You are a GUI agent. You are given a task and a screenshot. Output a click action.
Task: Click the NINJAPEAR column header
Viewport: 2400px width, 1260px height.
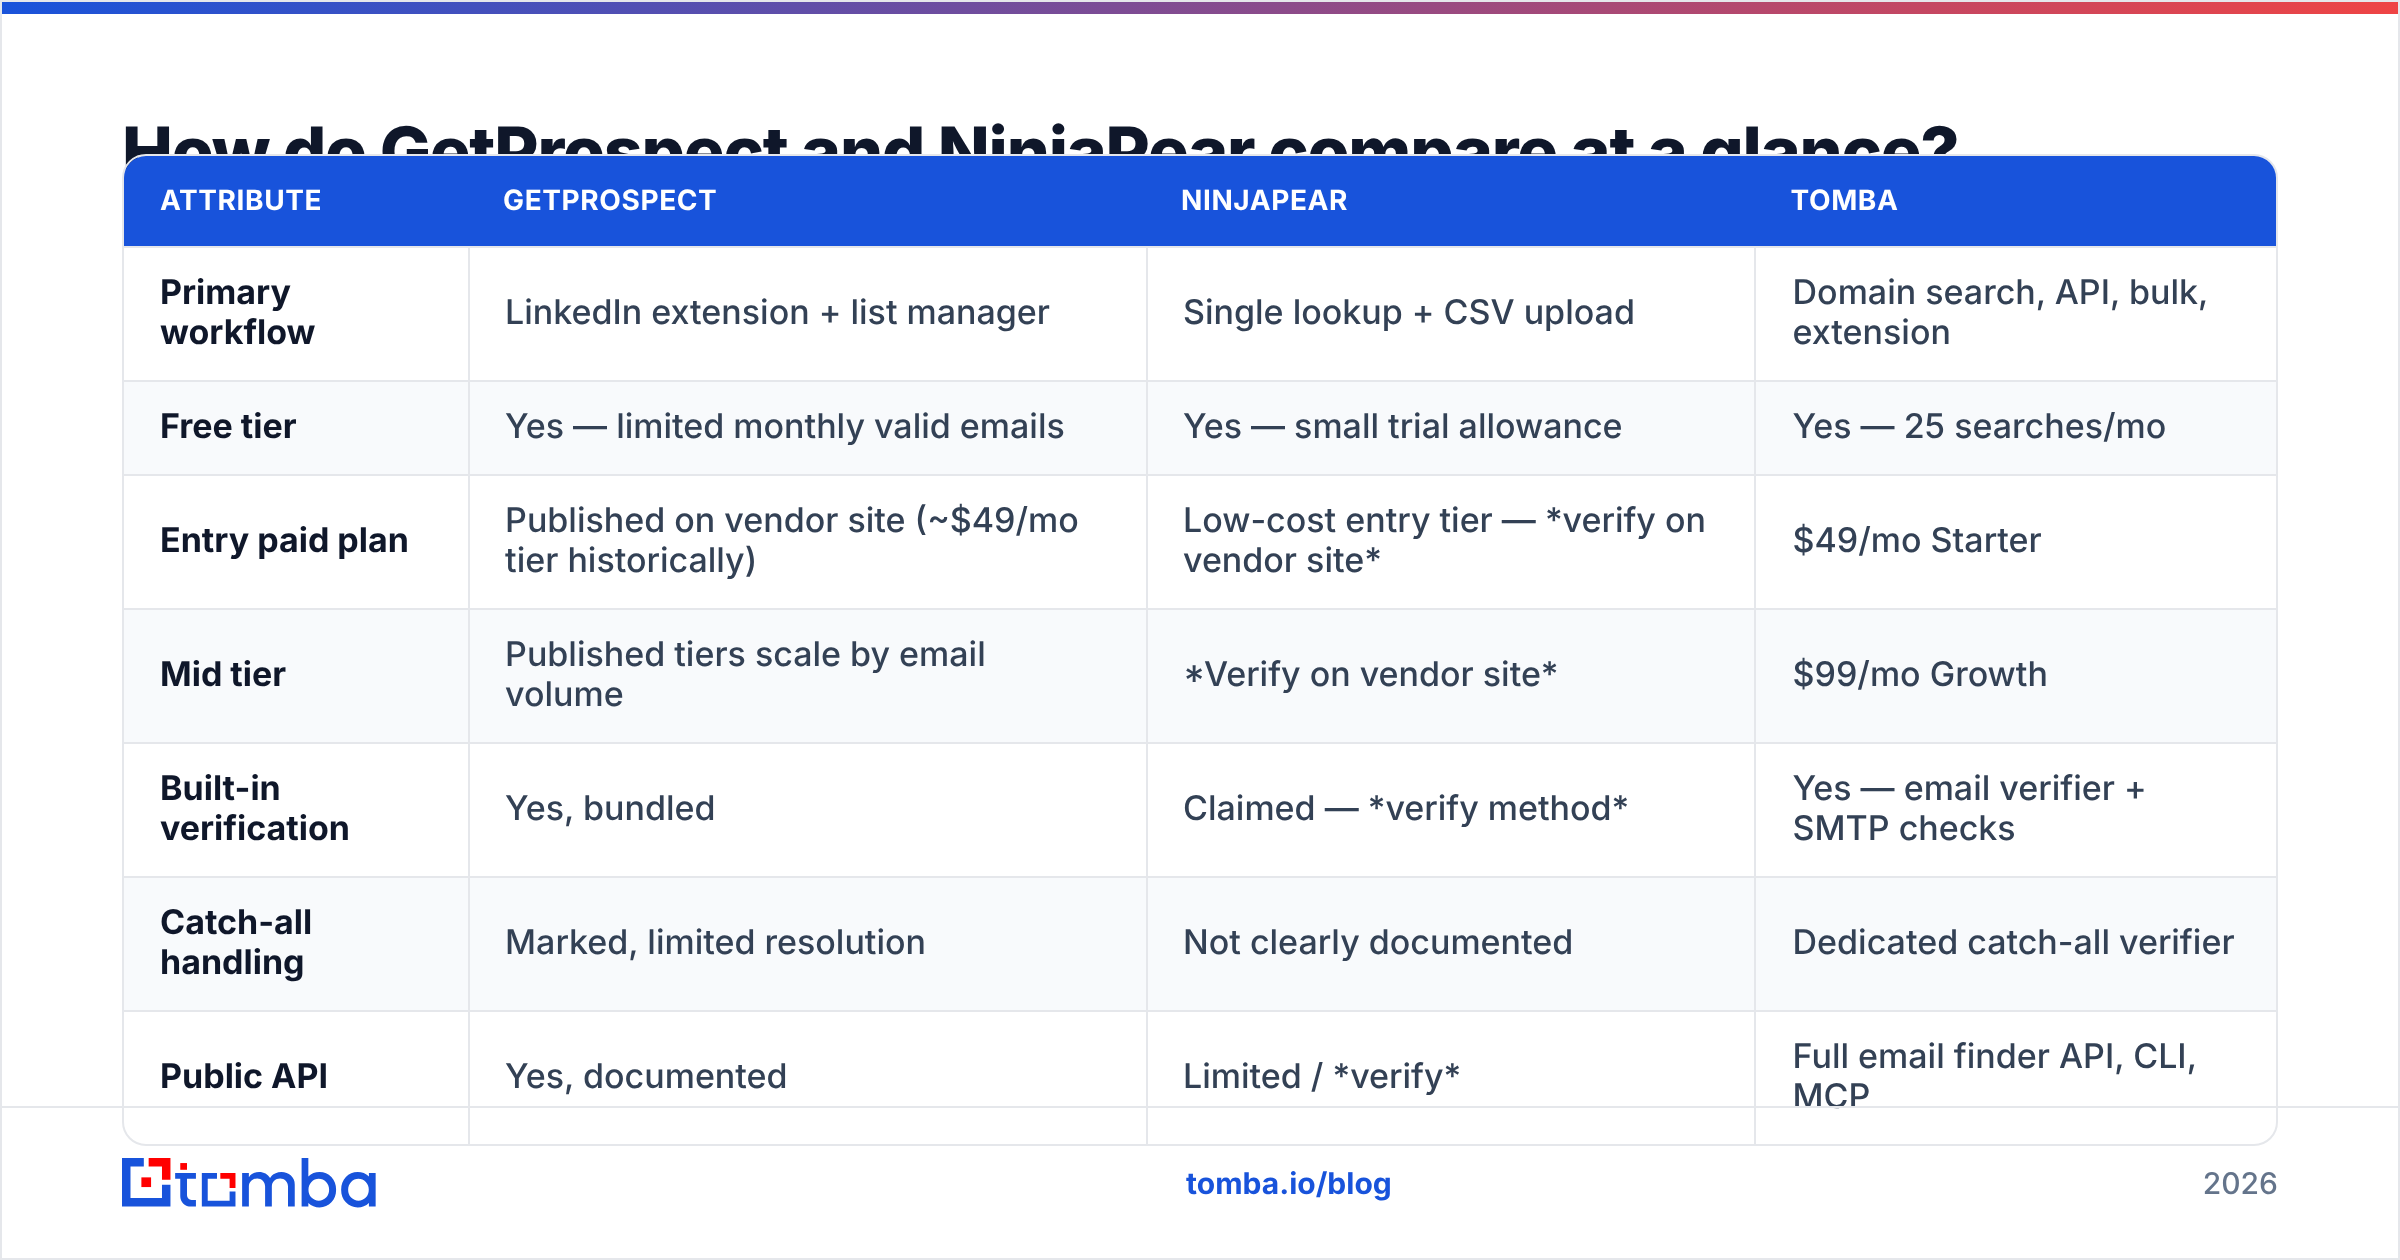(x=1264, y=200)
